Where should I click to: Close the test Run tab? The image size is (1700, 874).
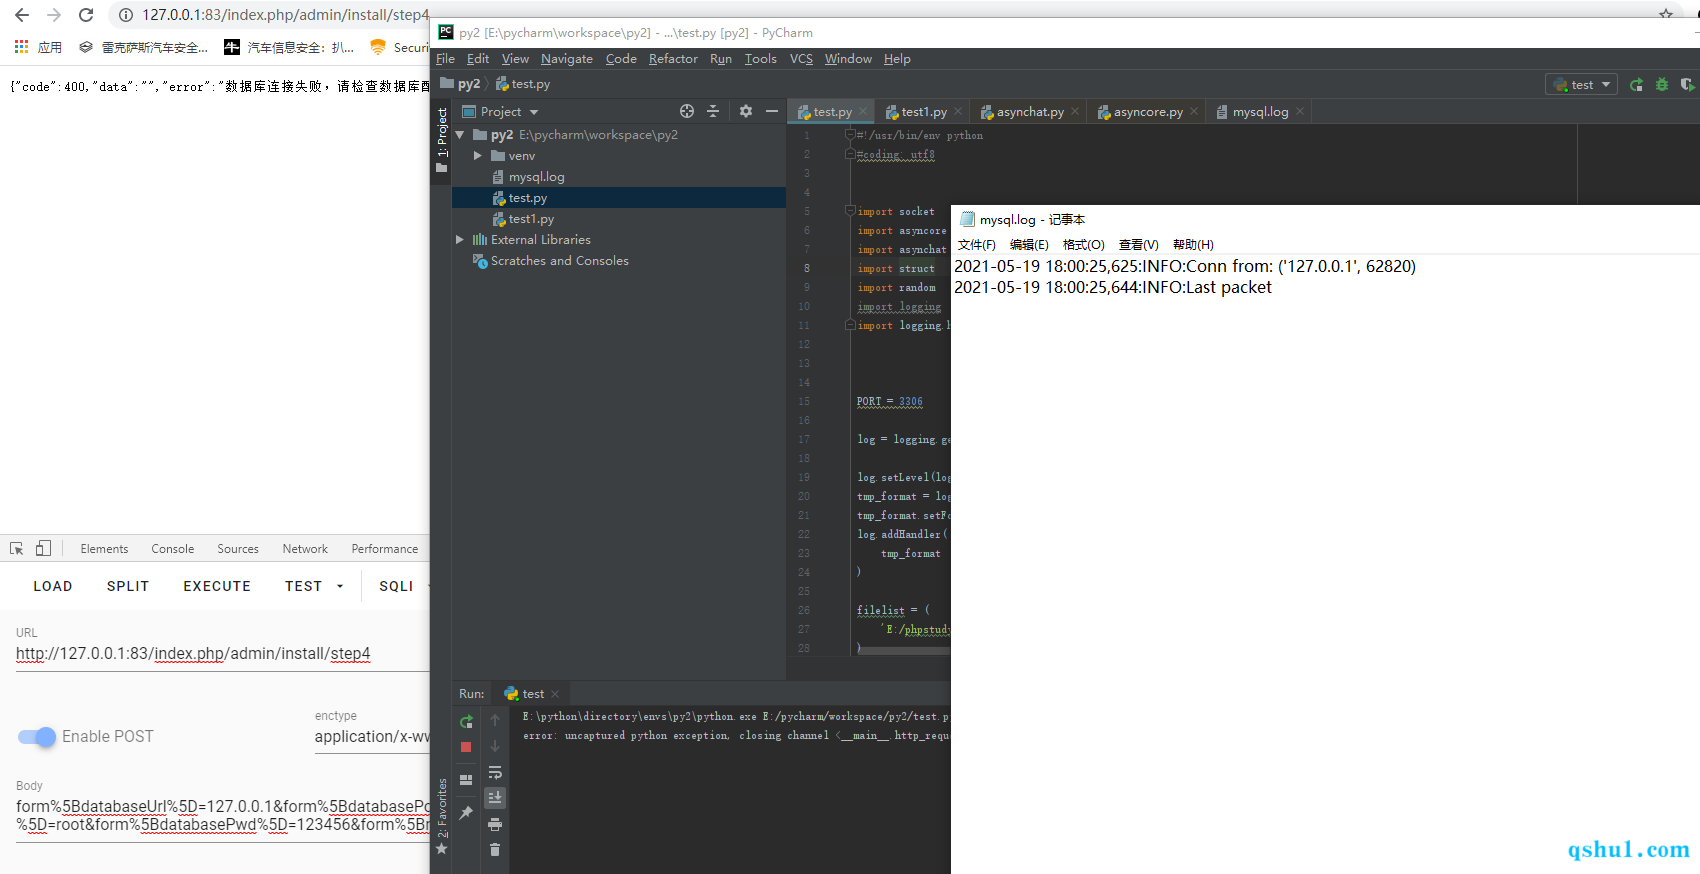555,694
